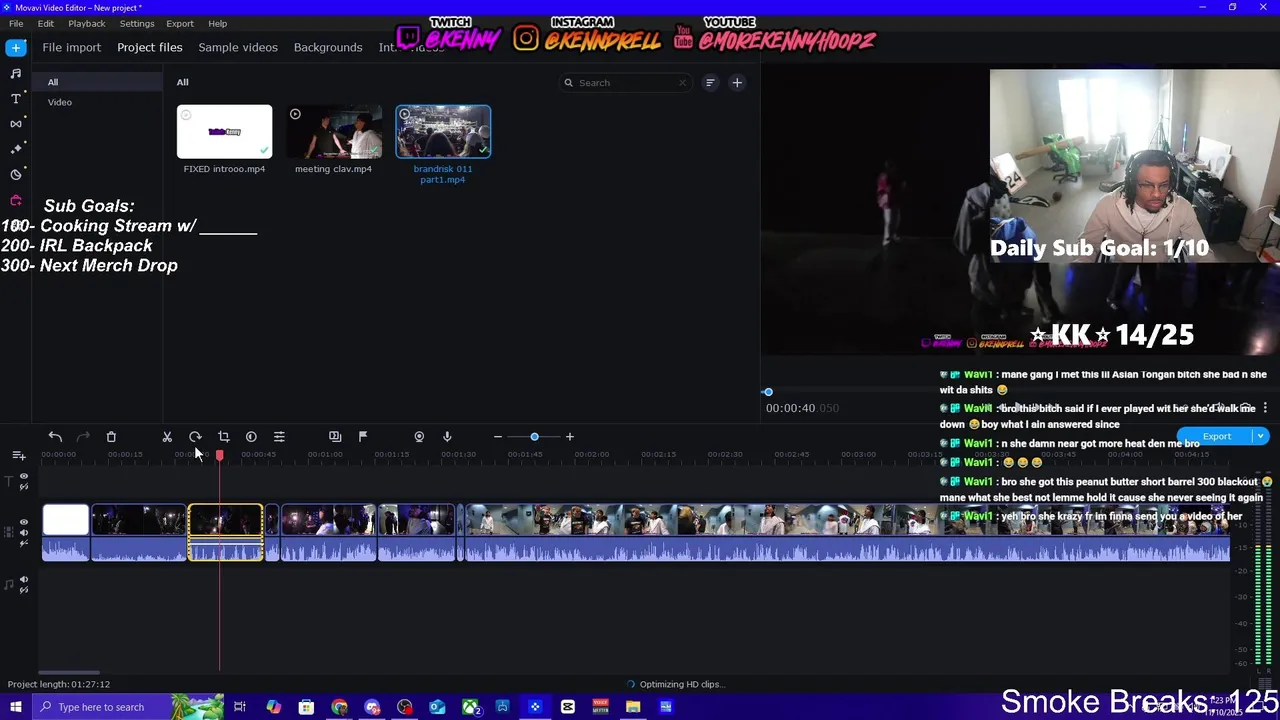Viewport: 1280px width, 720px height.
Task: Toggle title track visibility eye
Action: 24,477
